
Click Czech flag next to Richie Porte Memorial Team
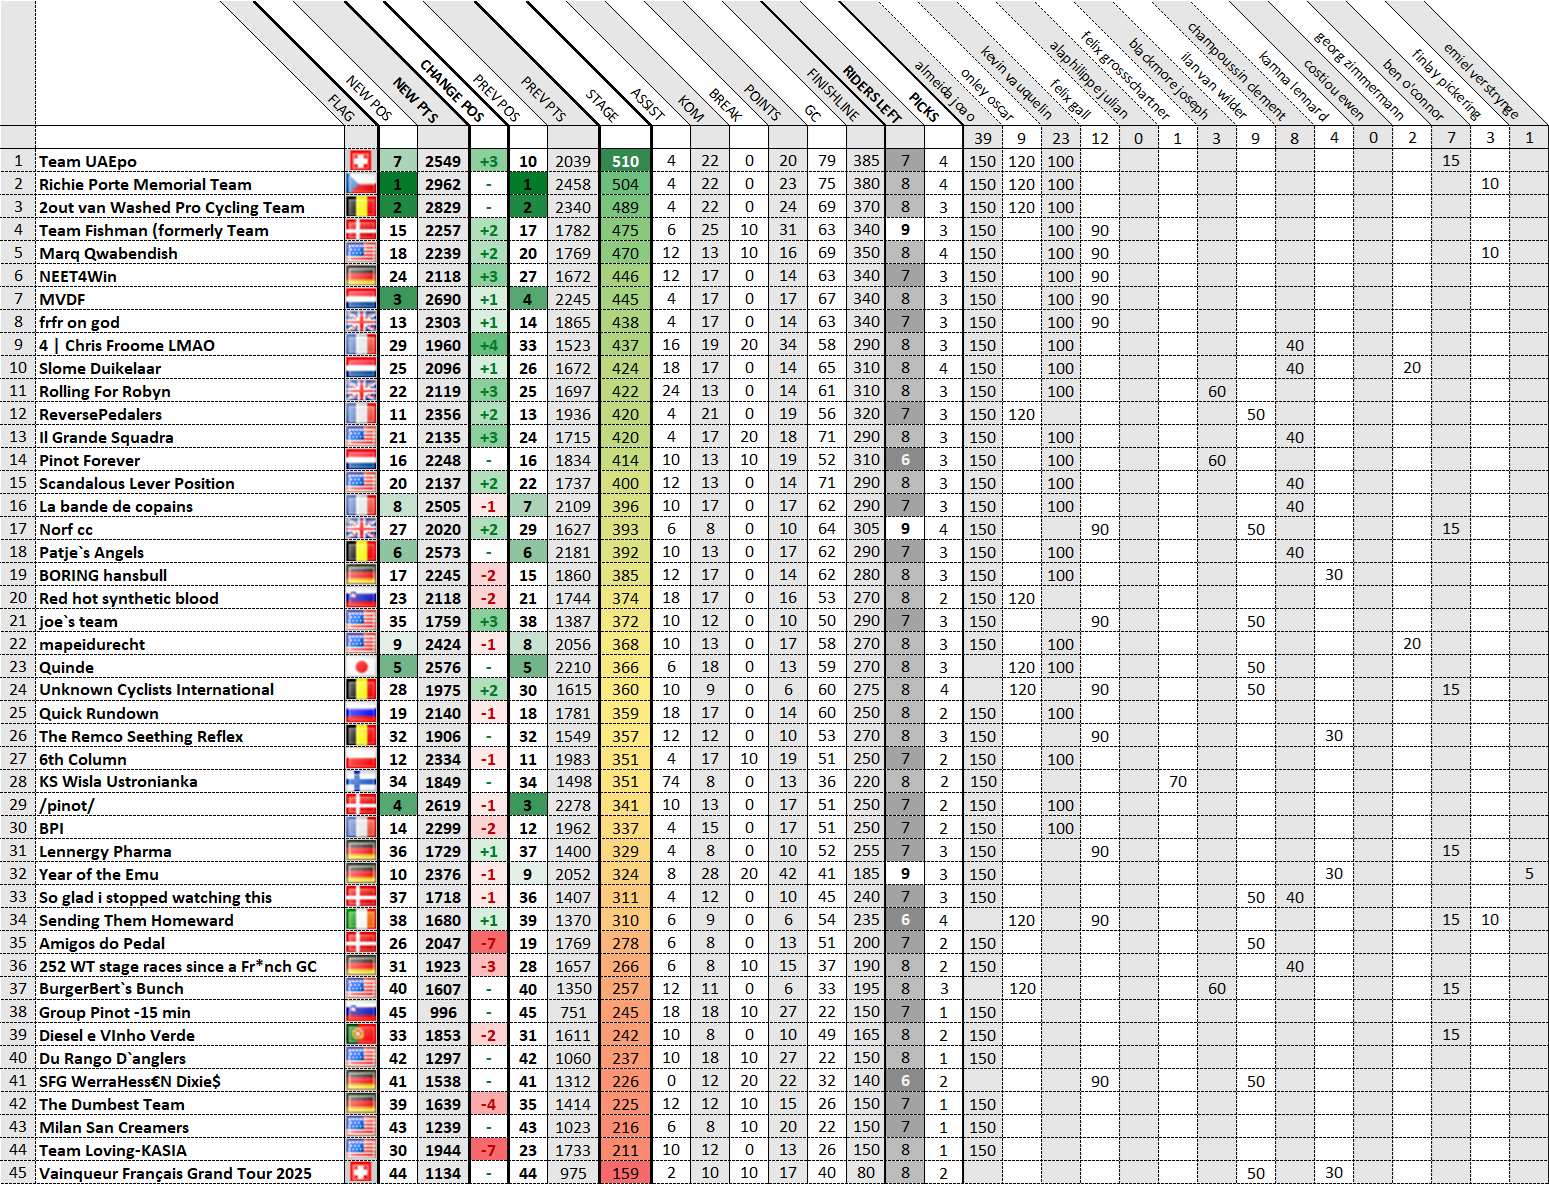pyautogui.click(x=361, y=184)
